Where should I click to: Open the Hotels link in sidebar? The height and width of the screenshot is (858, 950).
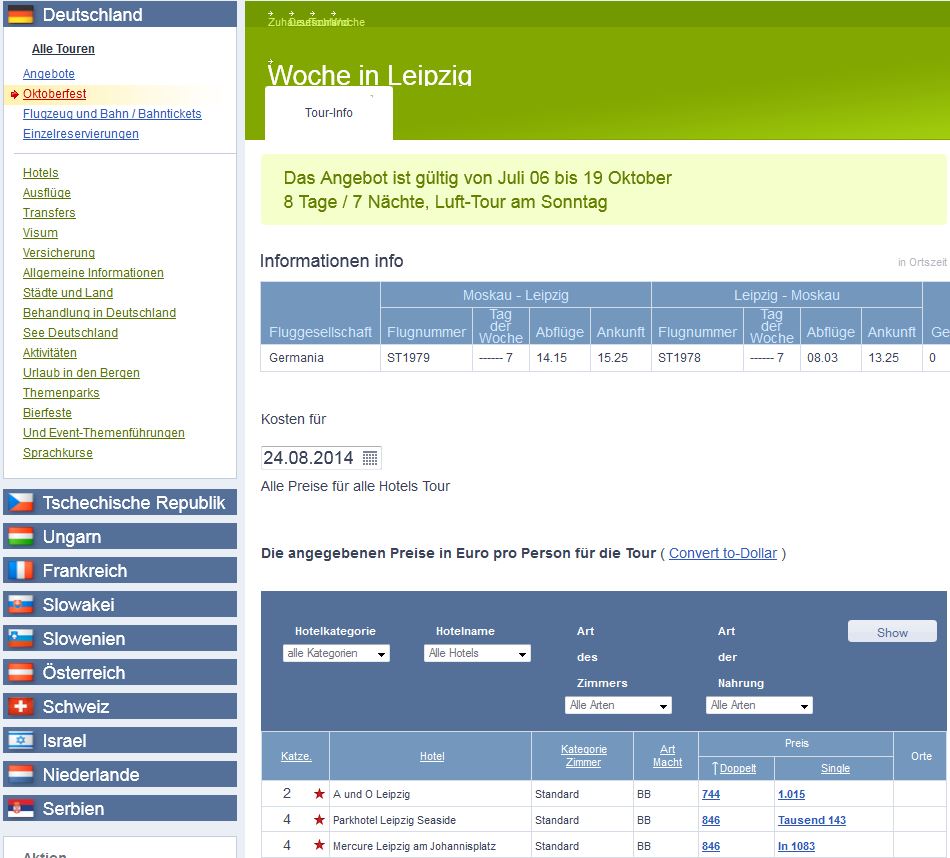41,173
